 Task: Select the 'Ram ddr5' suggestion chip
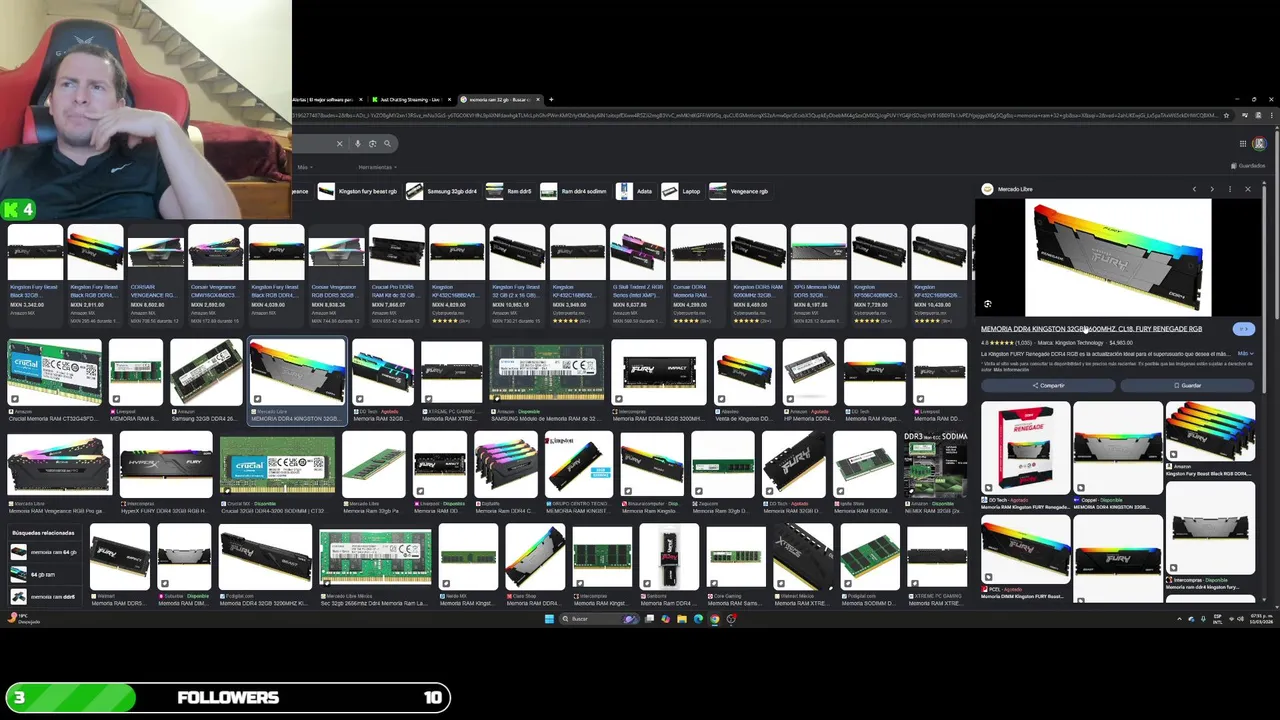[x=509, y=191]
